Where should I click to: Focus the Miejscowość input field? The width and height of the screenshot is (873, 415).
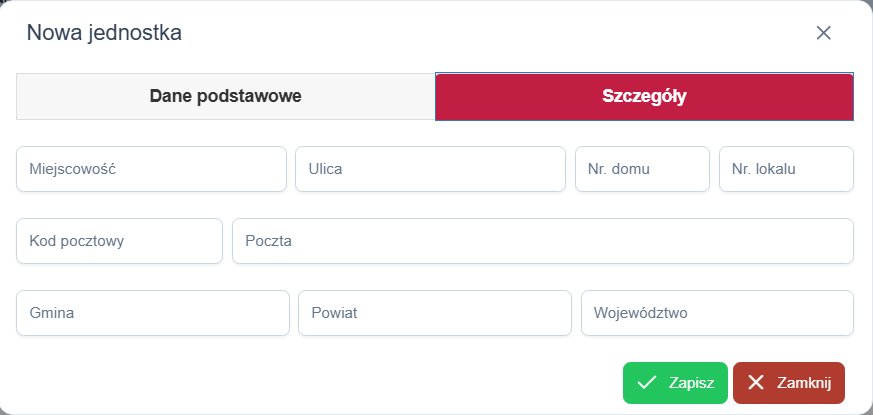pos(151,169)
